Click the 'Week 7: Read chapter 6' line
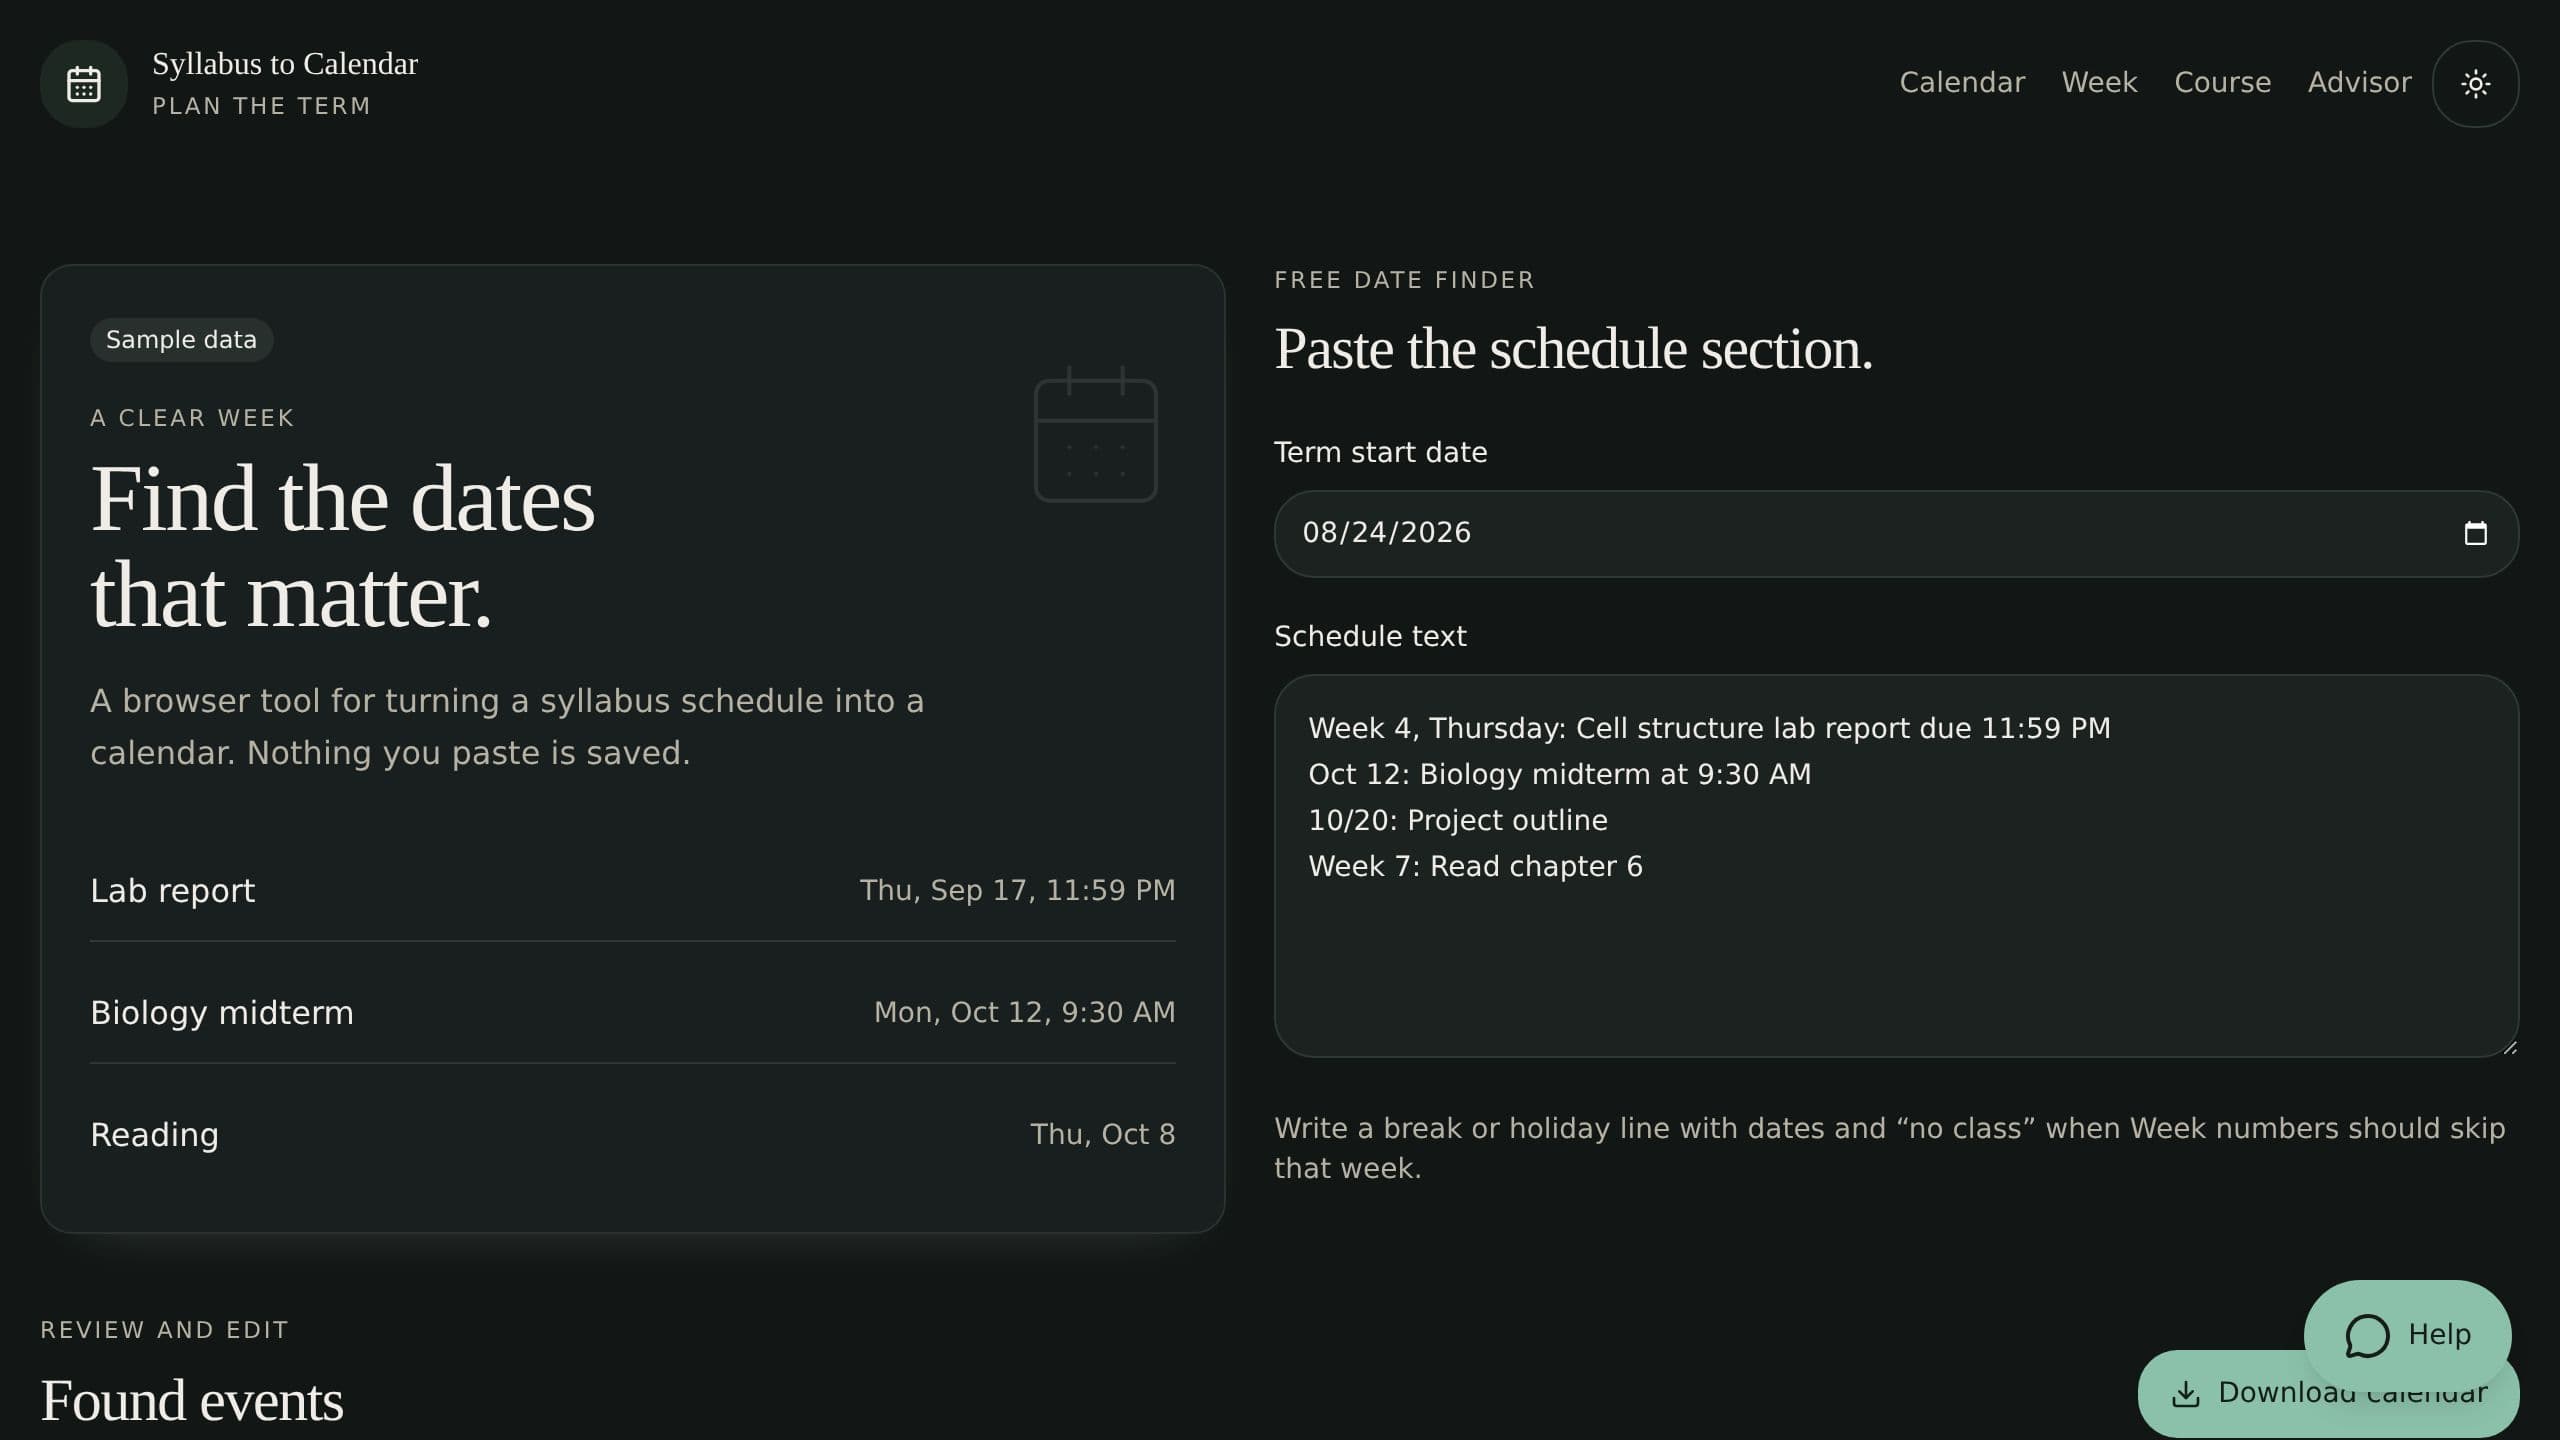 [1475, 866]
